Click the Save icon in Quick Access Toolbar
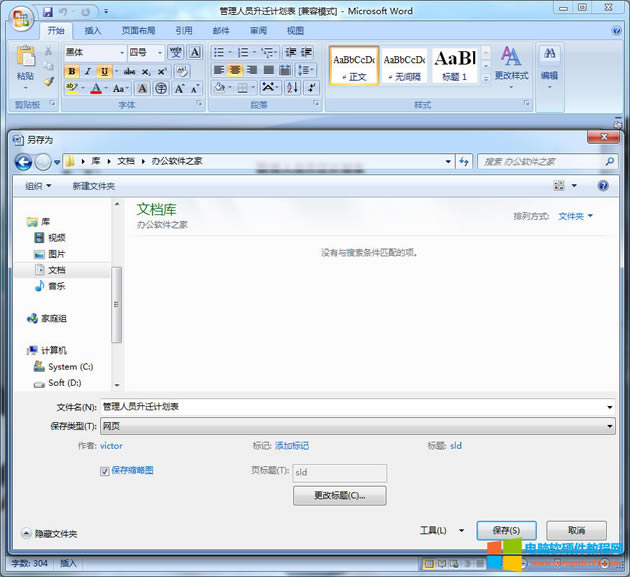 click(48, 11)
